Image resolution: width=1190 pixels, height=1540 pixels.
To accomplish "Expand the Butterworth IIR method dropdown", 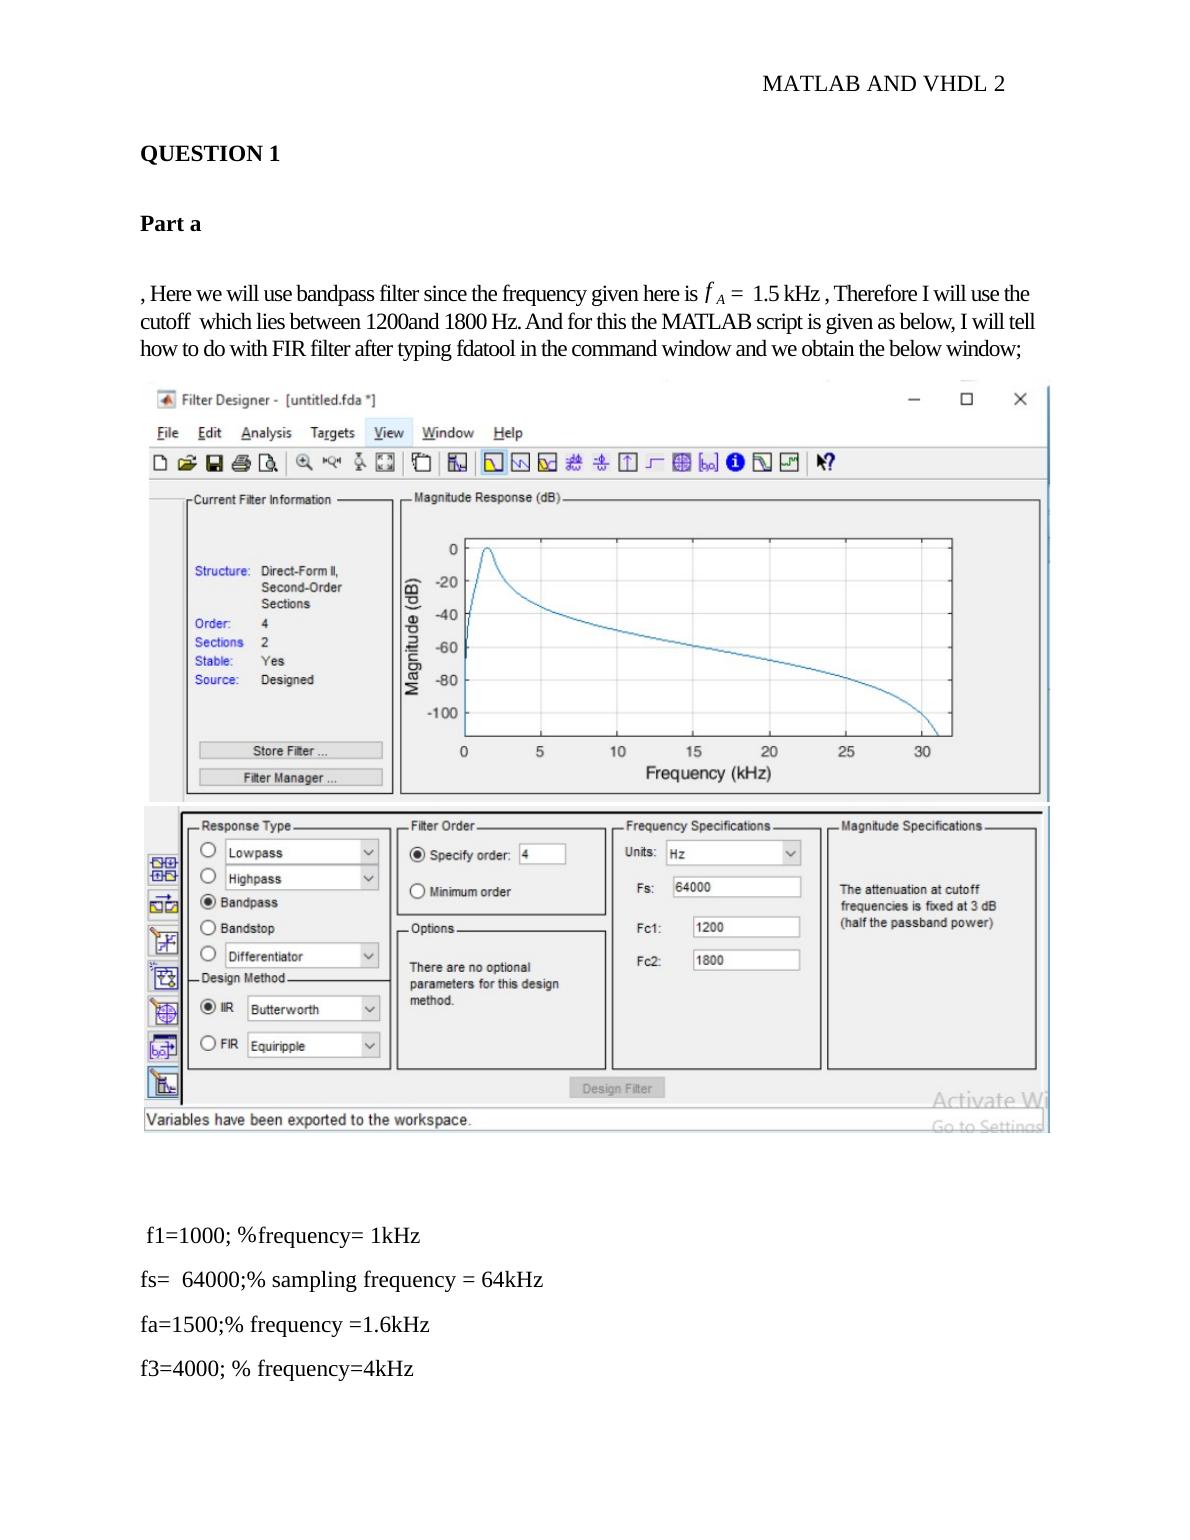I will [370, 1010].
